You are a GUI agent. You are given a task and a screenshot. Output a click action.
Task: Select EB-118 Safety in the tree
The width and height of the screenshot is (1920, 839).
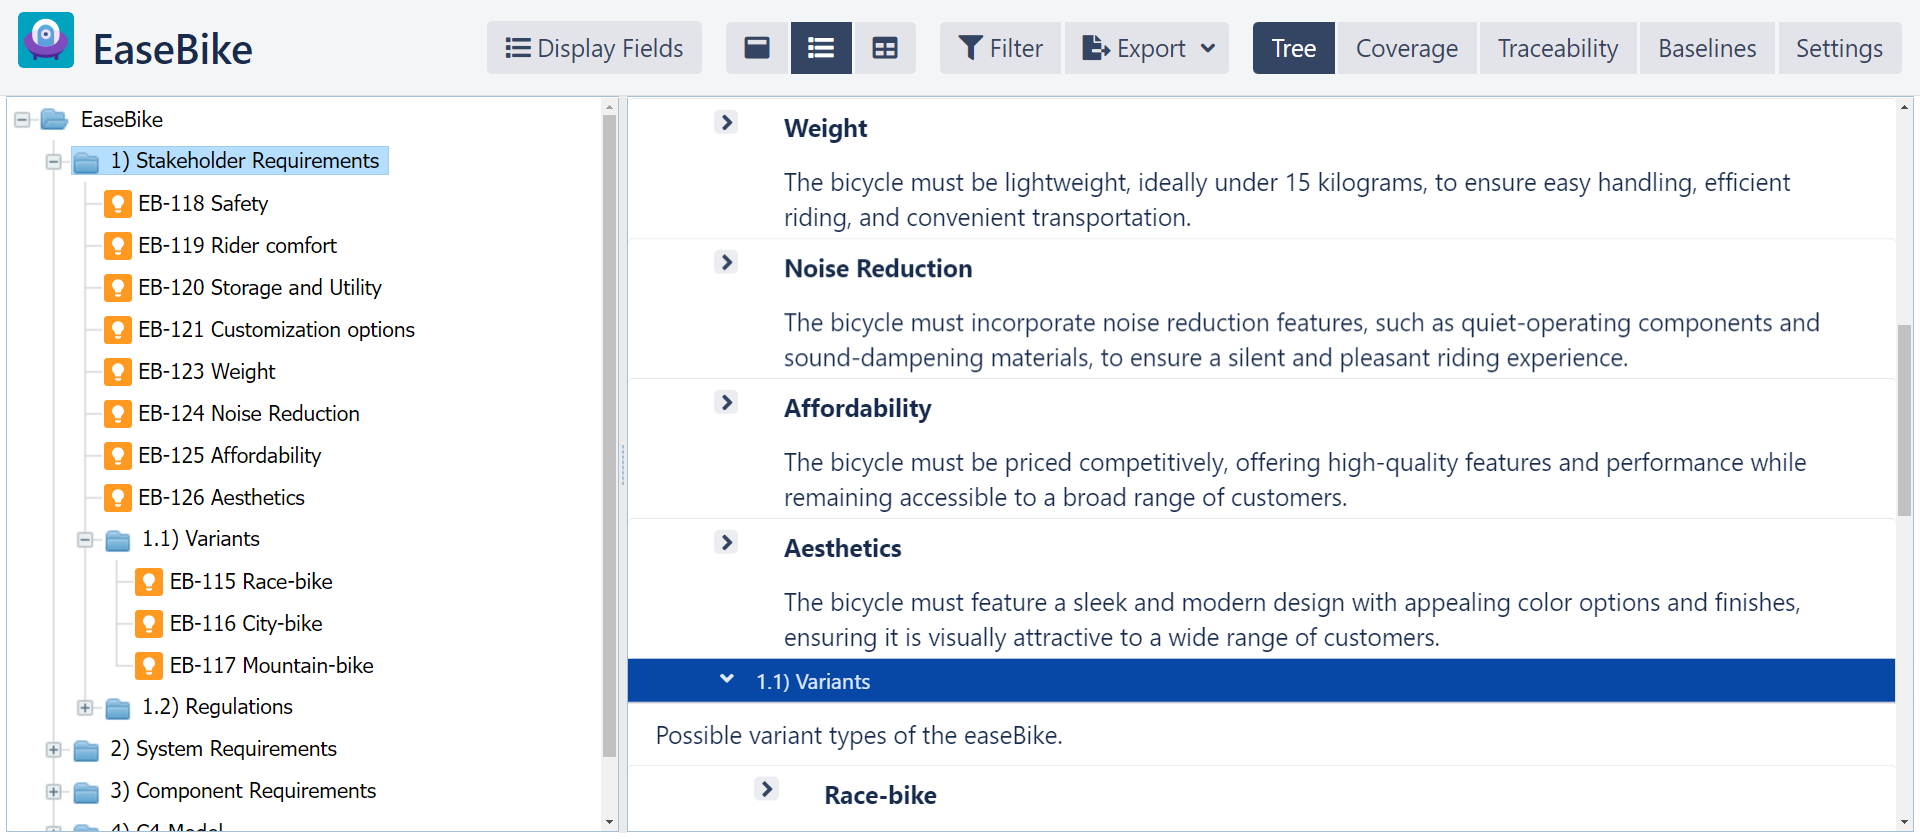click(203, 204)
